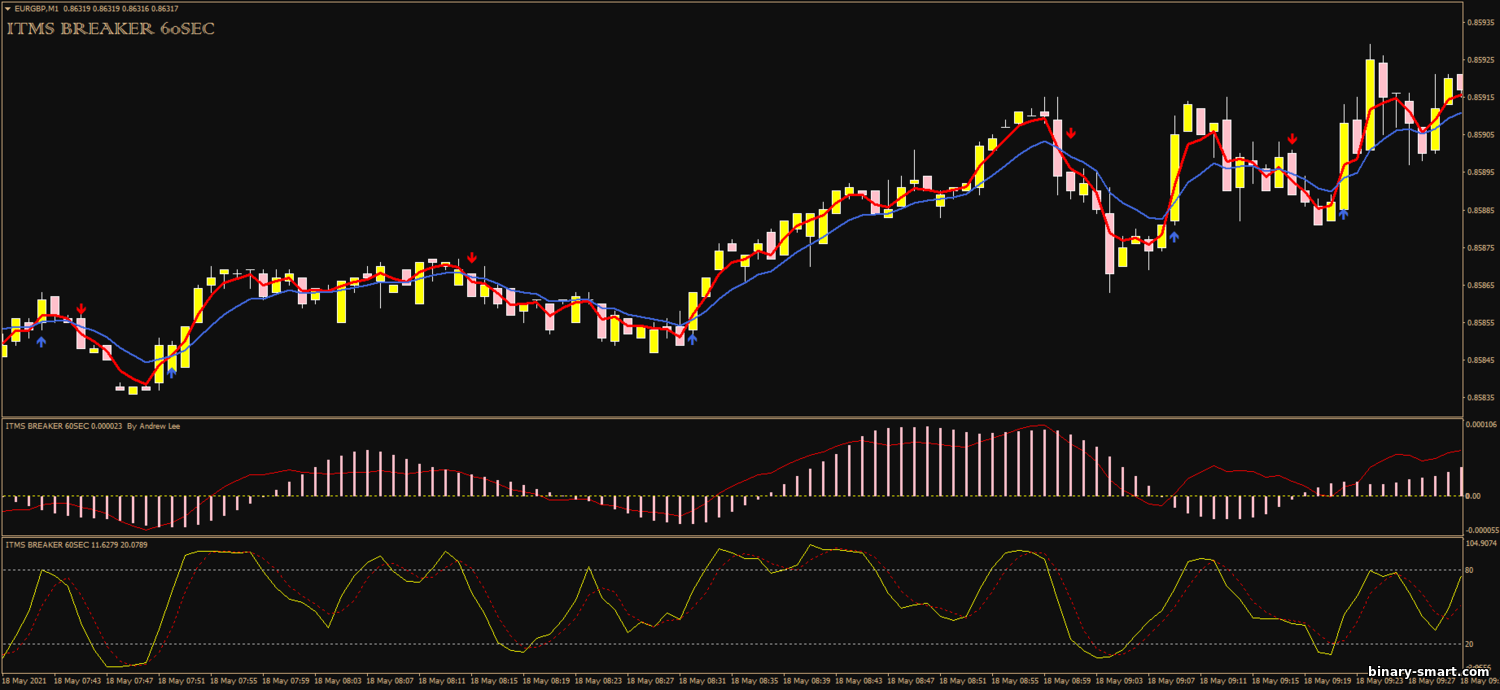Click price level 0.85925 on the axis
Screen dimensions: 1500x690
point(1479,60)
